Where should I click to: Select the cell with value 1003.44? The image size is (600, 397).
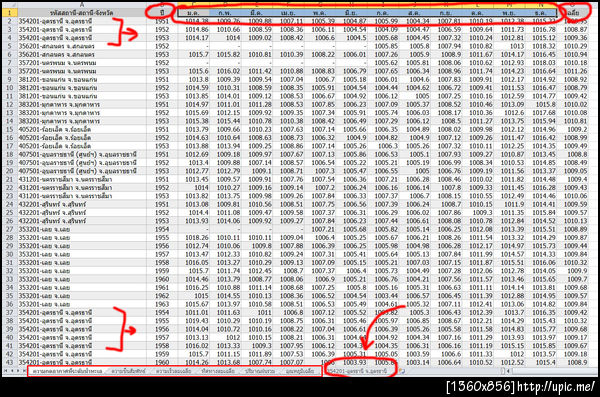pyautogui.click(x=383, y=296)
